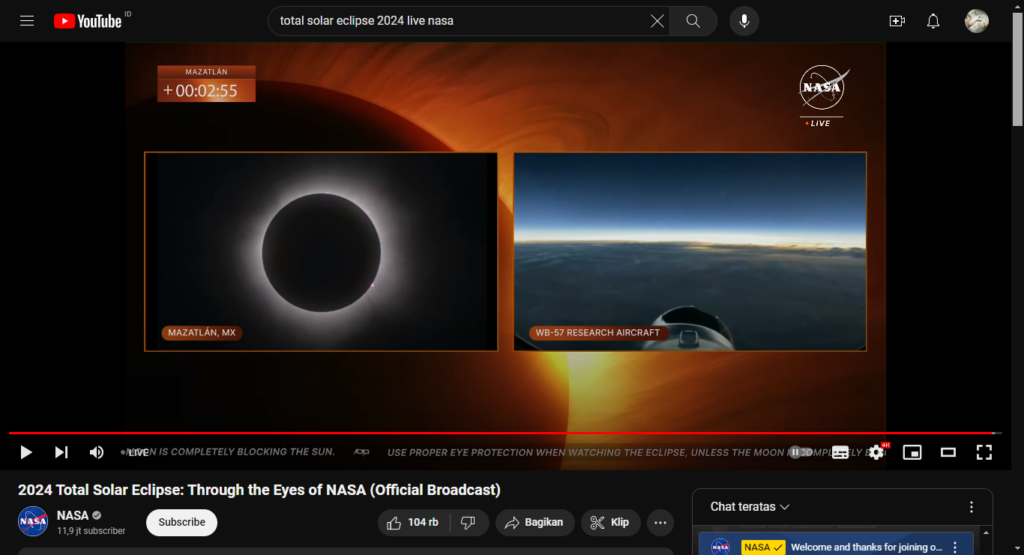This screenshot has width=1024, height=555.
Task: Dislike the video
Action: click(469, 522)
